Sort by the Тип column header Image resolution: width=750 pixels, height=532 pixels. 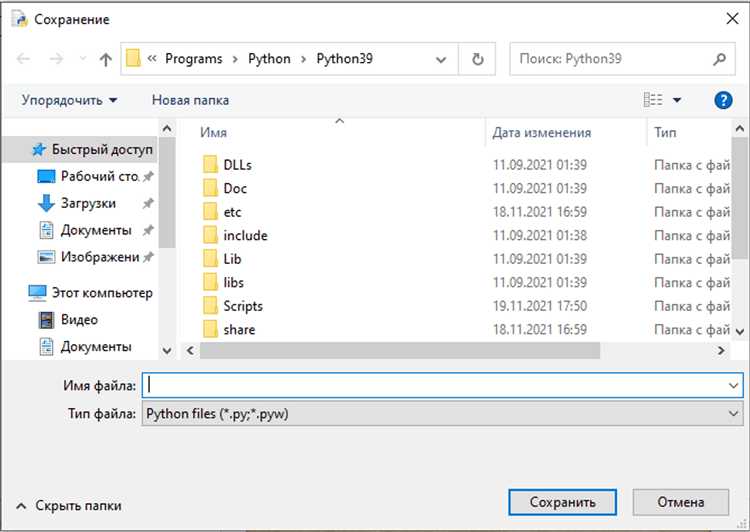click(x=665, y=133)
